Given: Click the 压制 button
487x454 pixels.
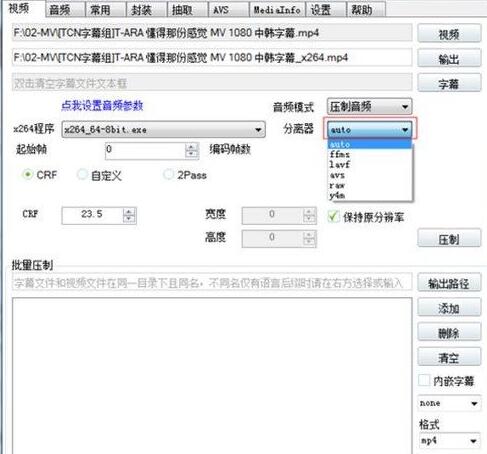Looking at the screenshot, I should coord(449,238).
